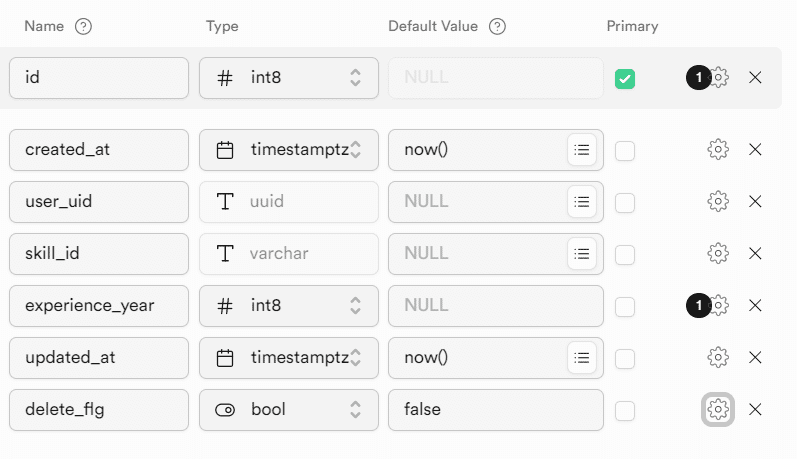Image resolution: width=797 pixels, height=459 pixels.
Task: Click help icon beside Default Value header
Action: (x=498, y=27)
